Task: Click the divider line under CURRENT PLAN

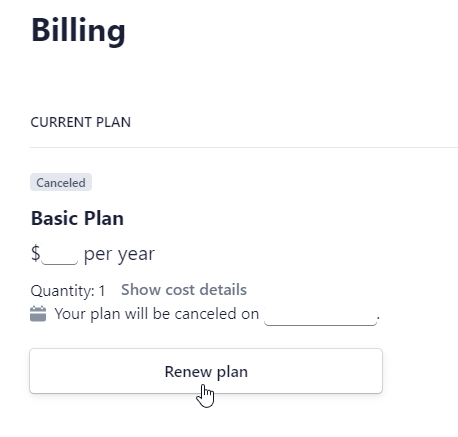Action: pos(244,147)
